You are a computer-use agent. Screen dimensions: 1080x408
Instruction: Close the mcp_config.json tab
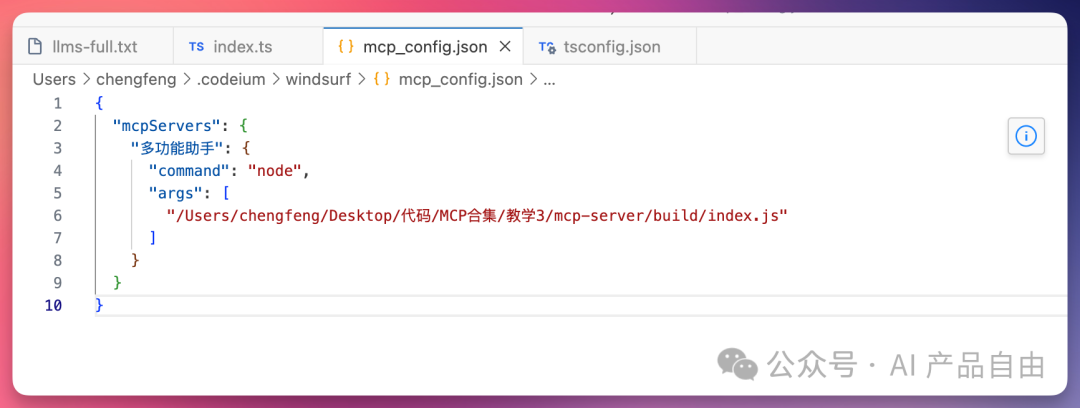pos(504,47)
